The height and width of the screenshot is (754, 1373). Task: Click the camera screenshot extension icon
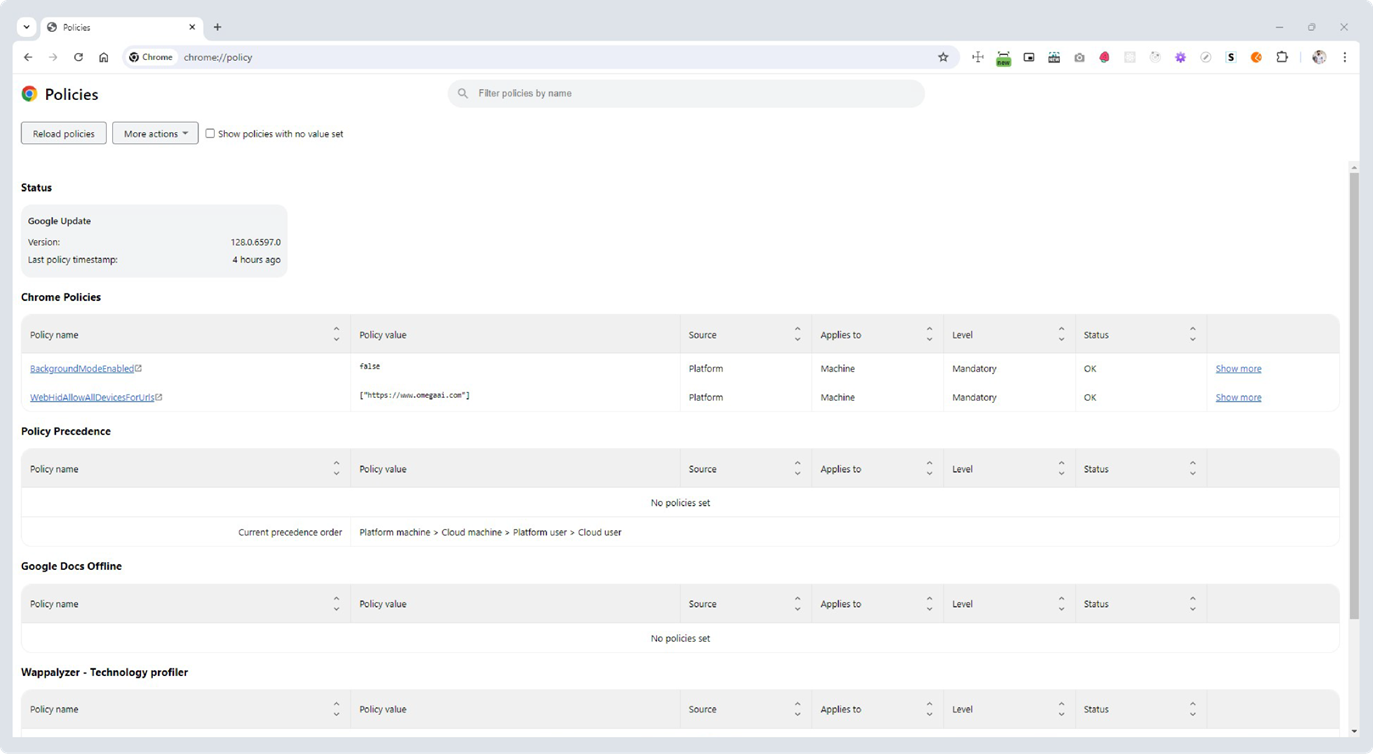(x=1079, y=58)
